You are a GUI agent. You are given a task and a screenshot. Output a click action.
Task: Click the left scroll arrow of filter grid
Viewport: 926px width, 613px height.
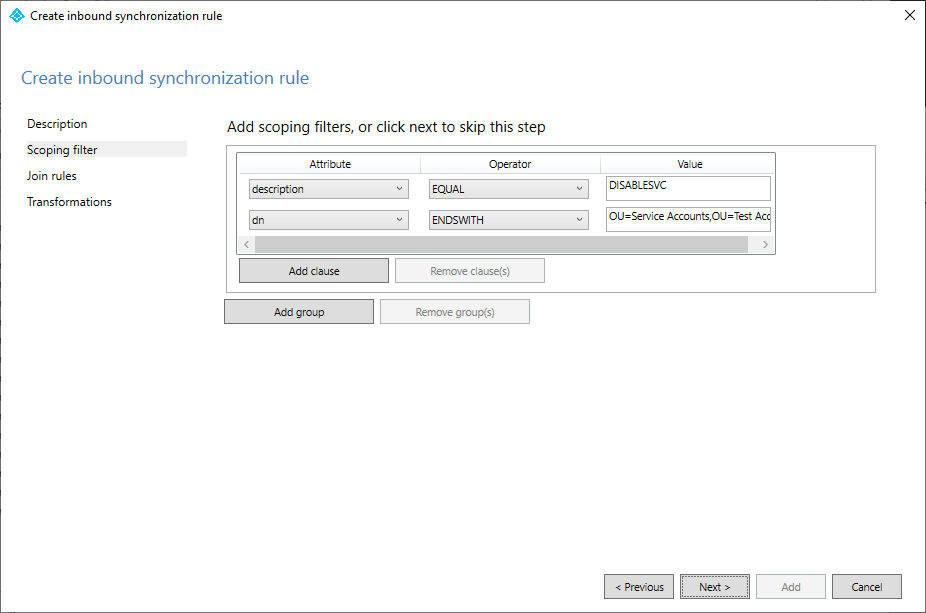(x=247, y=245)
